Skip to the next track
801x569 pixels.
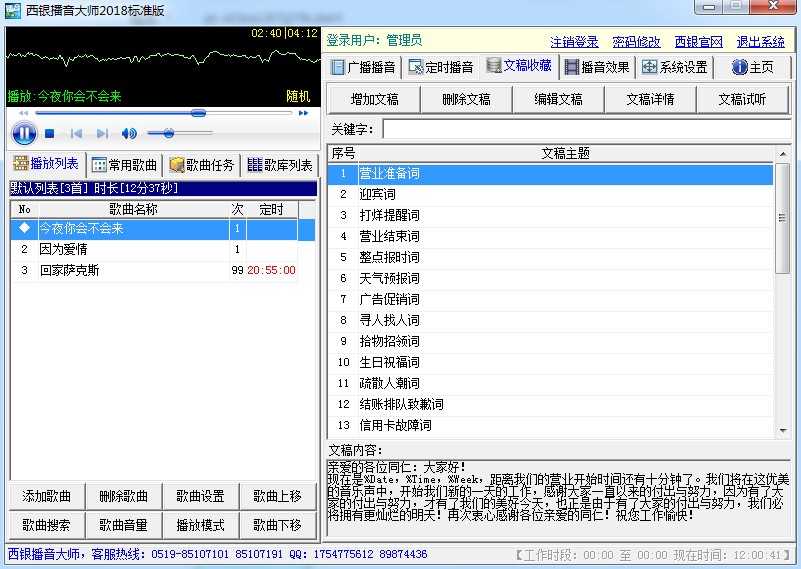(102, 134)
